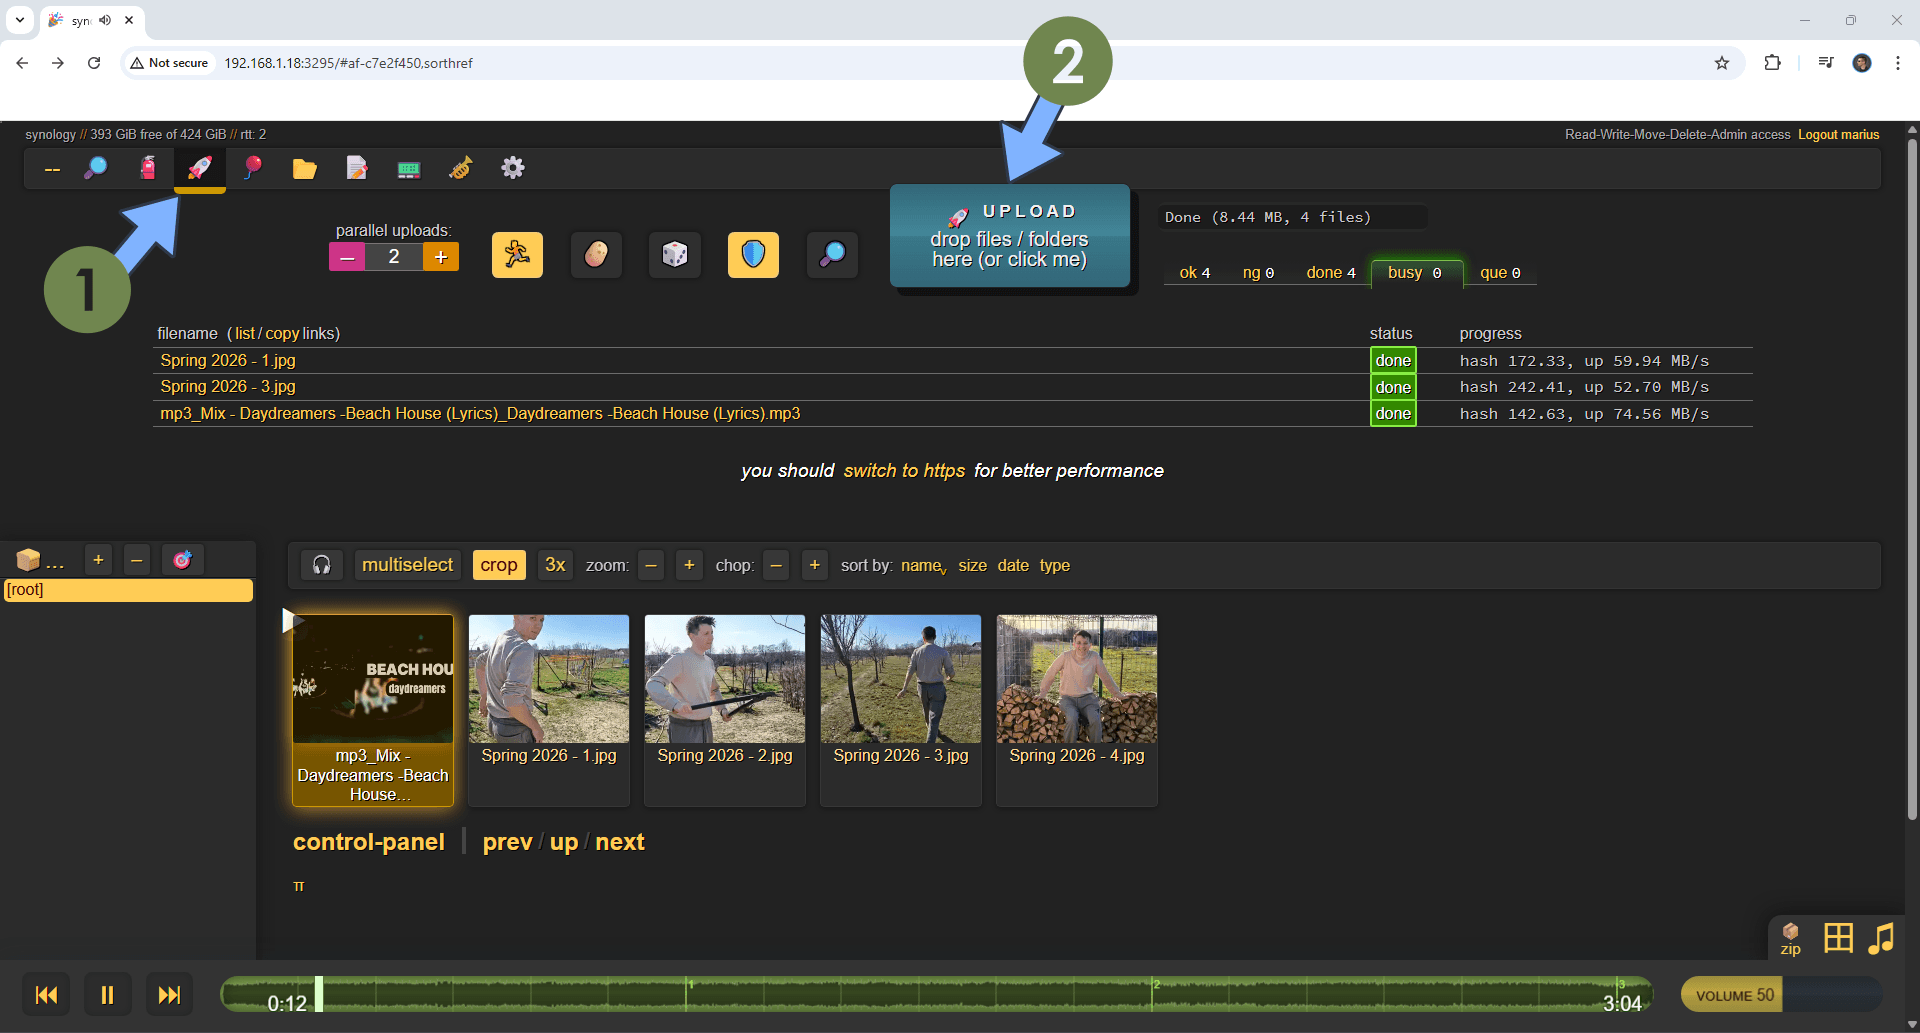Toggle the crop thumbnails option
Viewport: 1920px width, 1033px height.
[498, 565]
